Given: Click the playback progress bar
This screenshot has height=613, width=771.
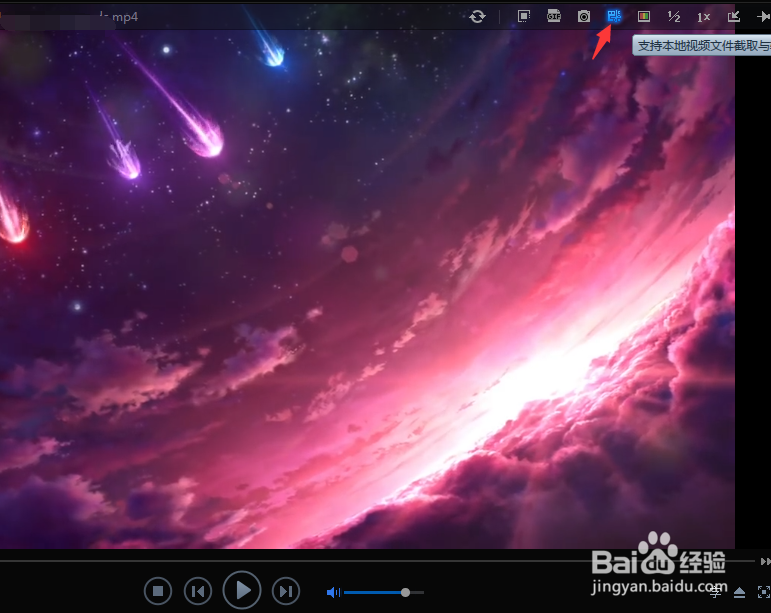Looking at the screenshot, I should point(377,560).
